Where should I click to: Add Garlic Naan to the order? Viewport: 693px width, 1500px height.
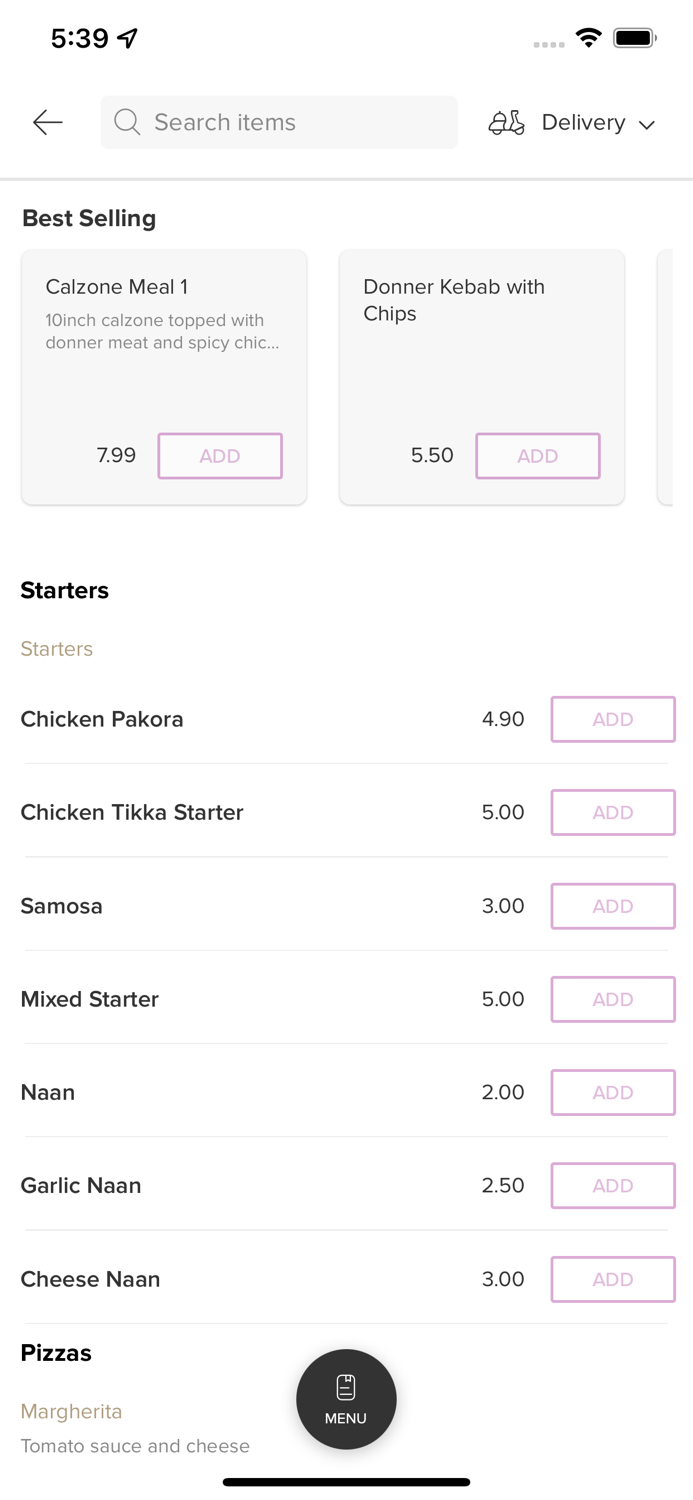point(612,1185)
